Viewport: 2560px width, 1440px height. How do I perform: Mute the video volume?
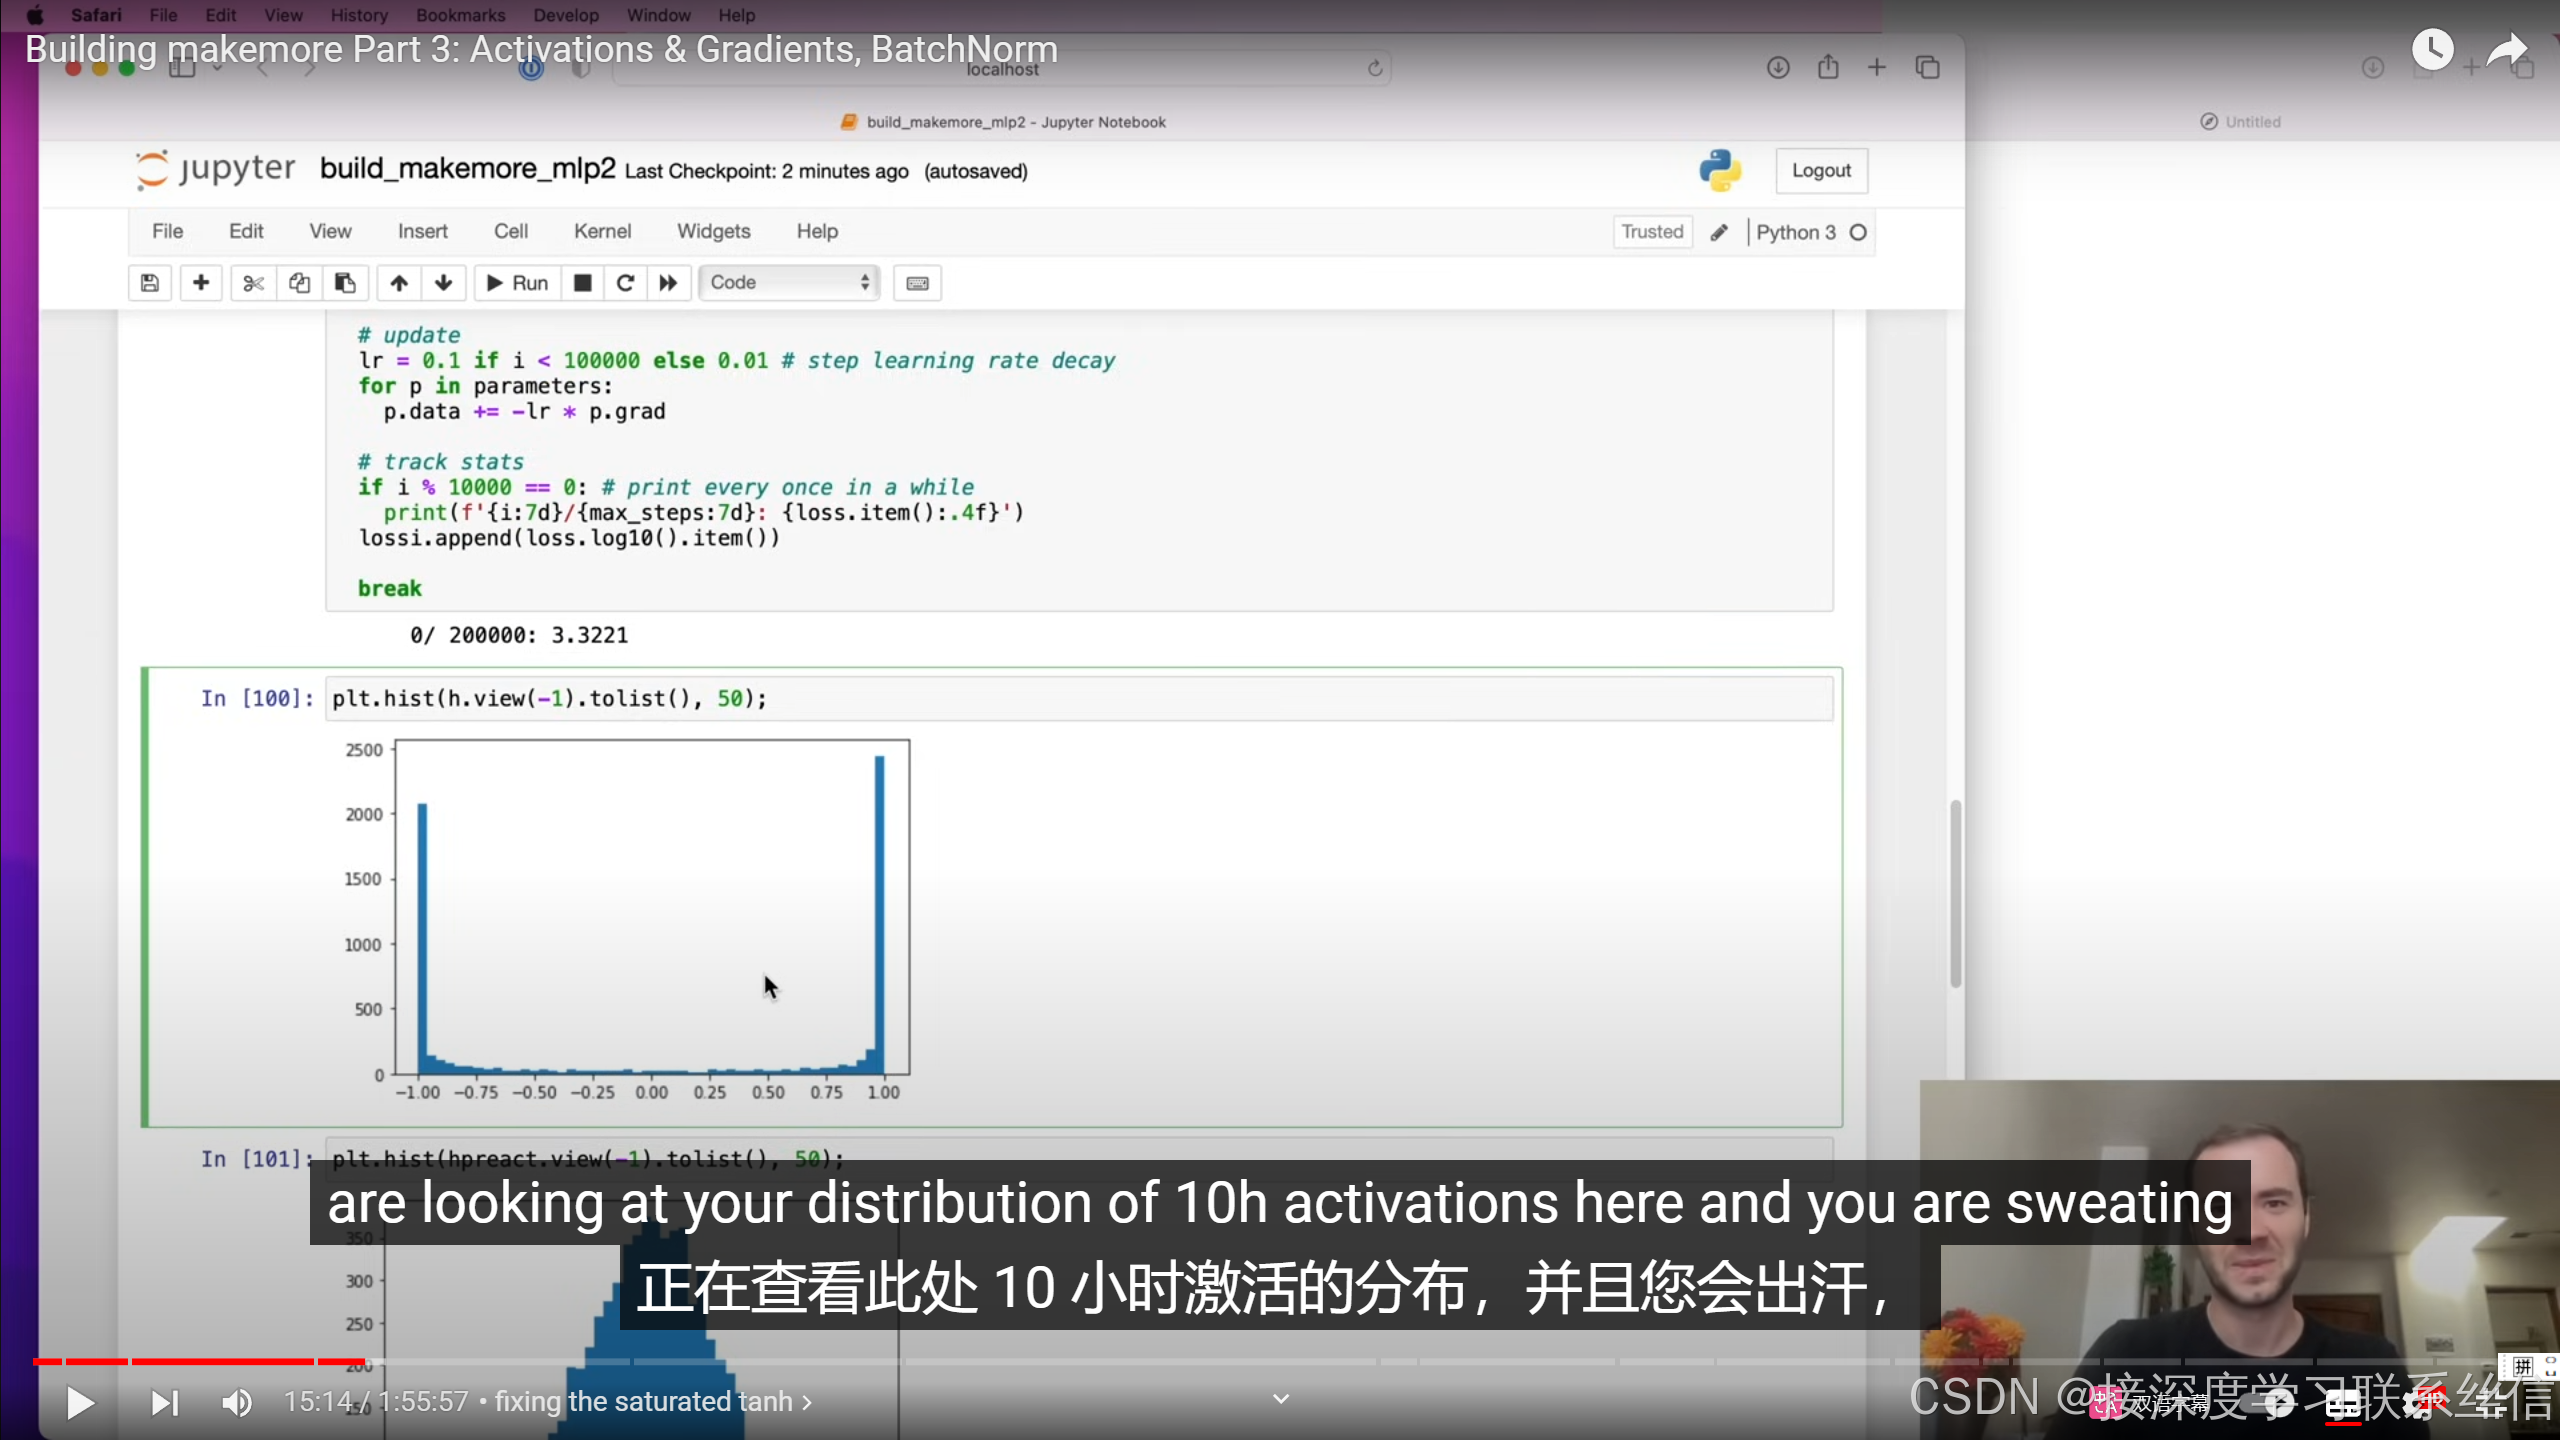coord(237,1402)
